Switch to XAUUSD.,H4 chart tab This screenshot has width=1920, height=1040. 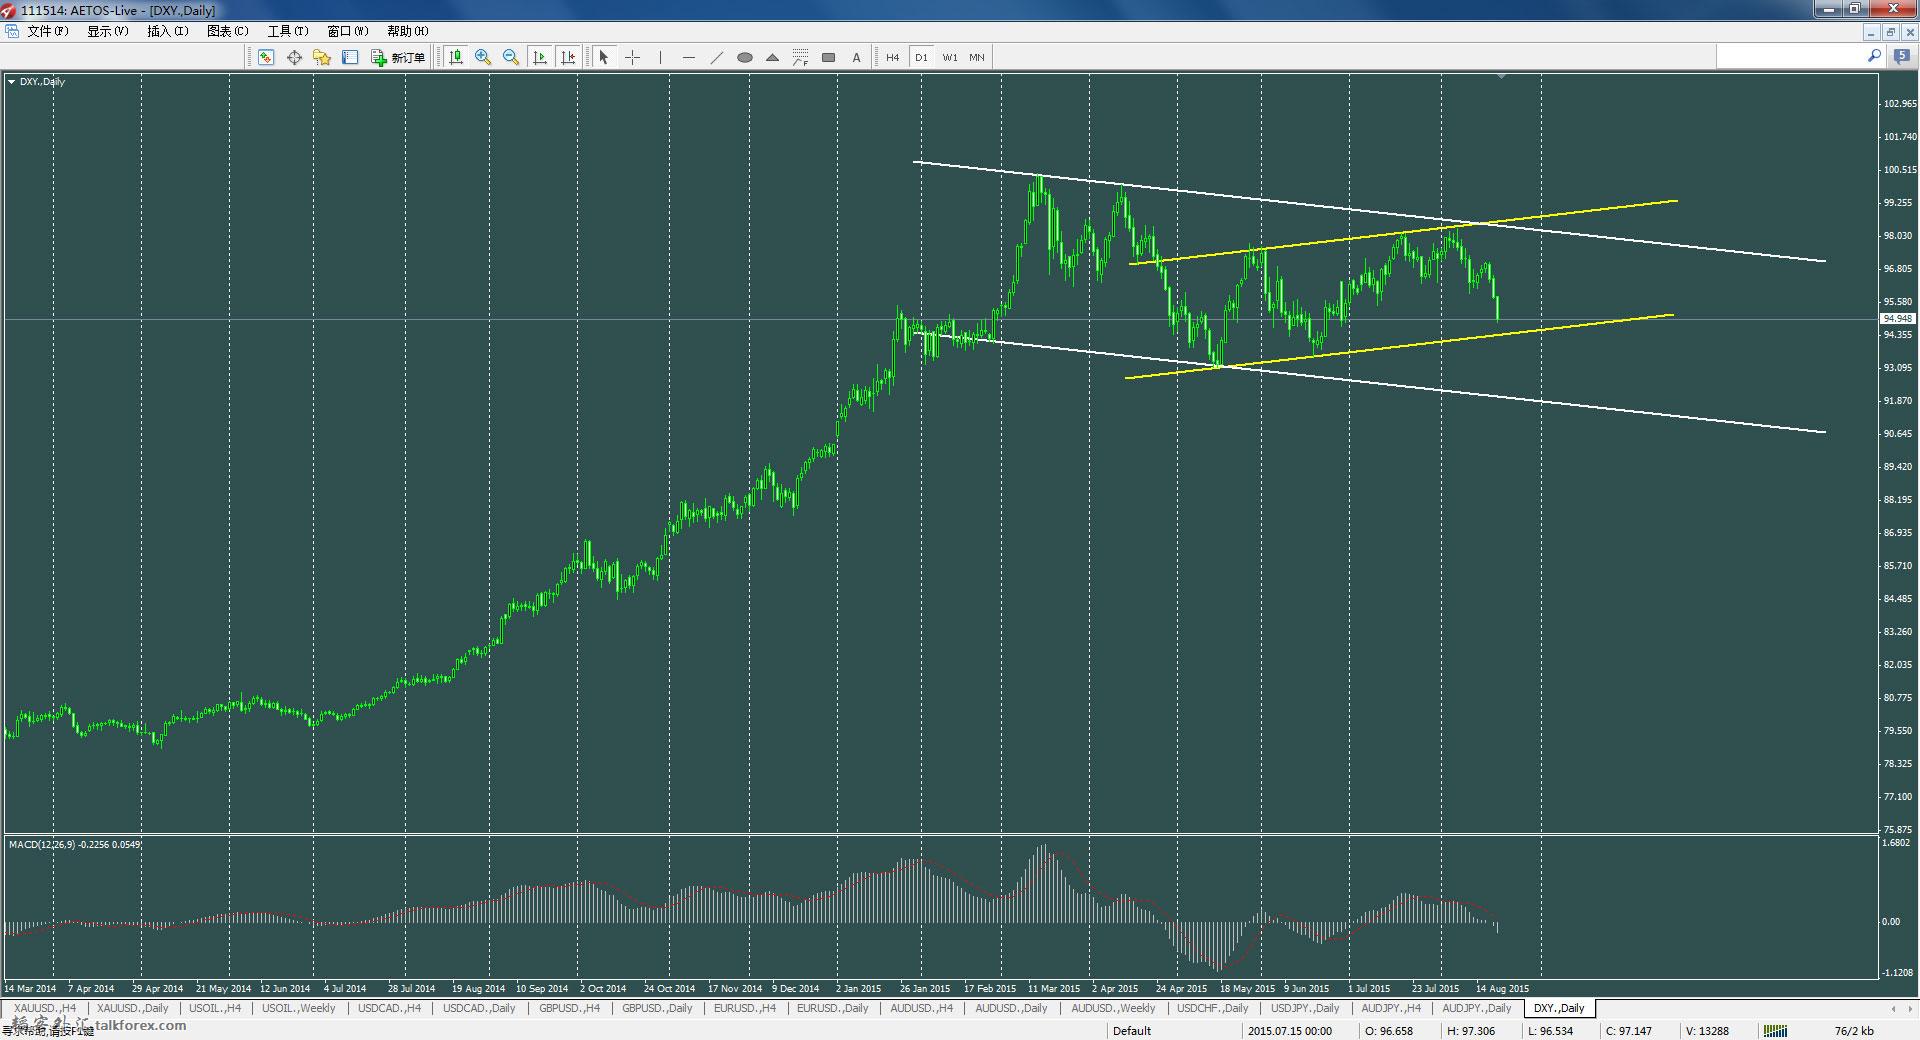(45, 1008)
